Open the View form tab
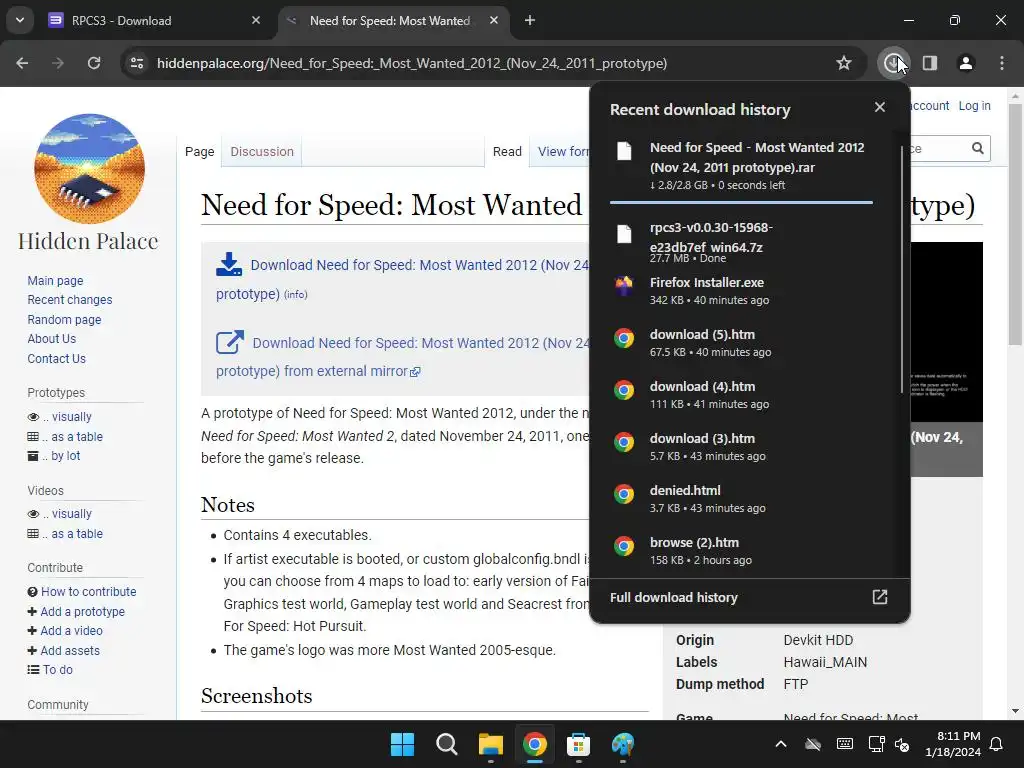Viewport: 1024px width, 768px height. coord(562,152)
